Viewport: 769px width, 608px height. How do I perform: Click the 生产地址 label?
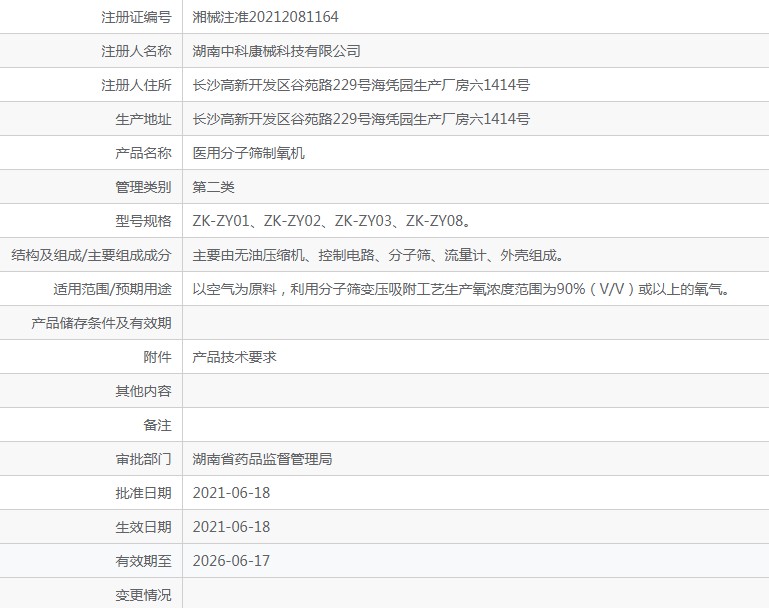143,119
